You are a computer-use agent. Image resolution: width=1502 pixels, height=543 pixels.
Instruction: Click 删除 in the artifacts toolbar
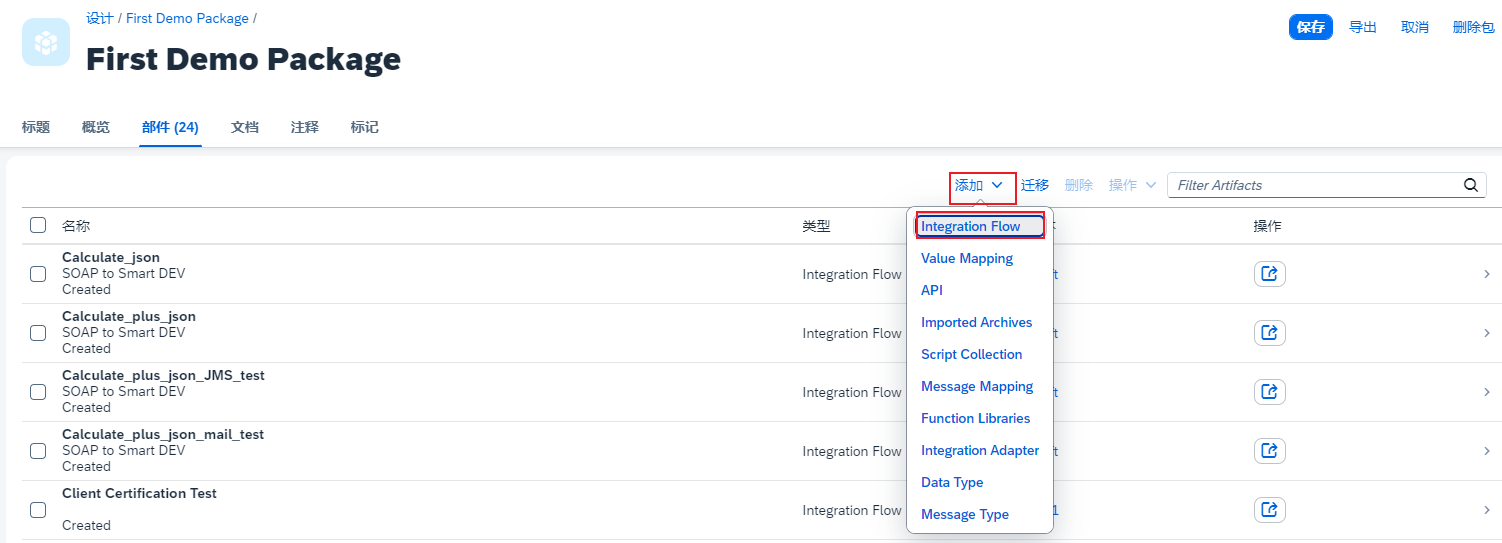pyautogui.click(x=1079, y=185)
